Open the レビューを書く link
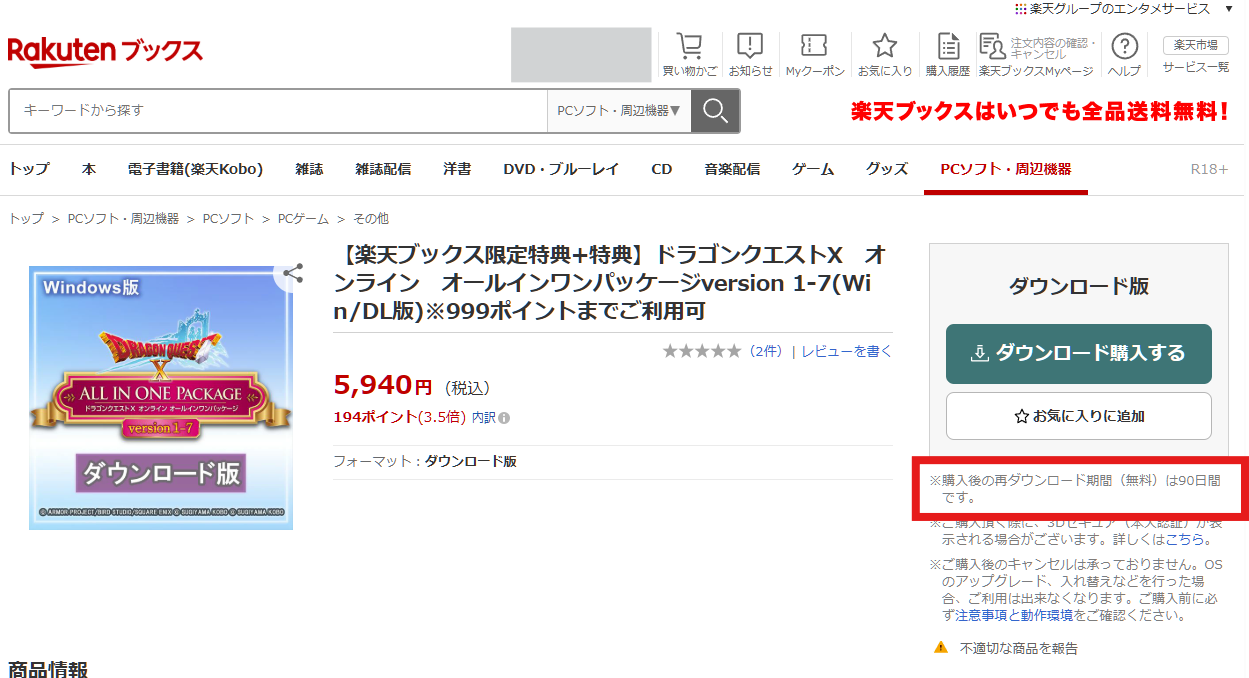 (847, 351)
